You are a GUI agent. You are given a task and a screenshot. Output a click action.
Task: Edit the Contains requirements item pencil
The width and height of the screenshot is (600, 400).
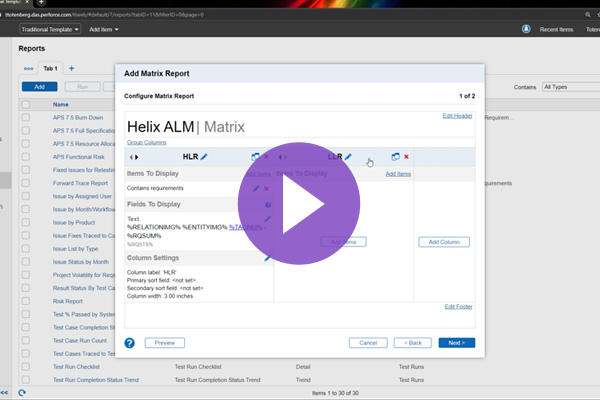tap(256, 188)
